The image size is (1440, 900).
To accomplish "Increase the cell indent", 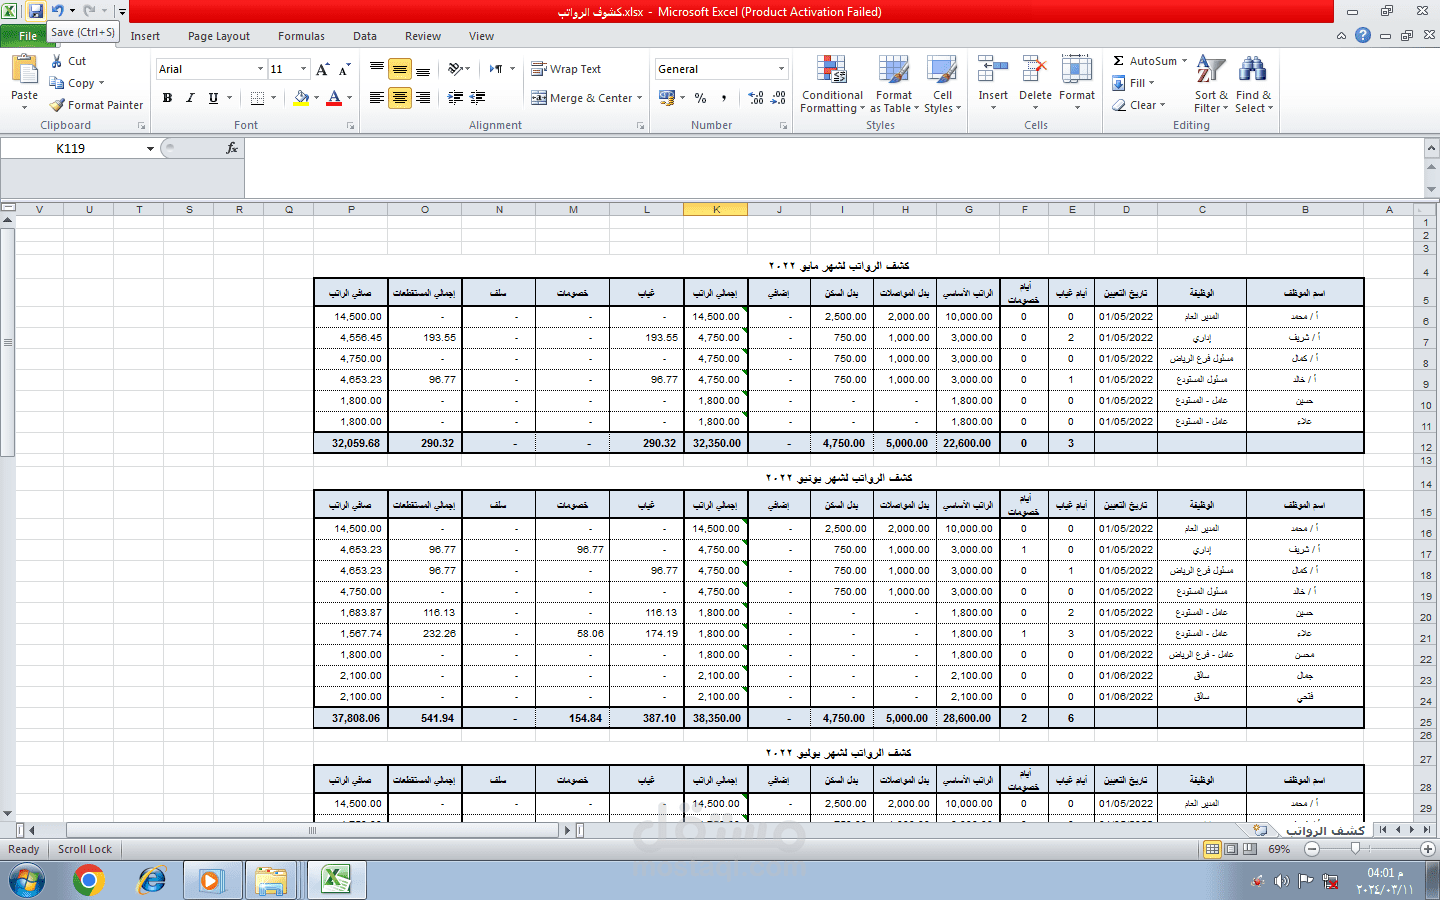I will click(478, 98).
